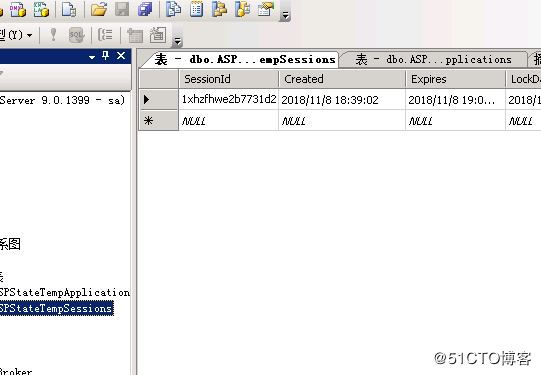Click the Registered Servers toolbar icon
Image resolution: width=541 pixels, height=375 pixels.
[x=173, y=9]
